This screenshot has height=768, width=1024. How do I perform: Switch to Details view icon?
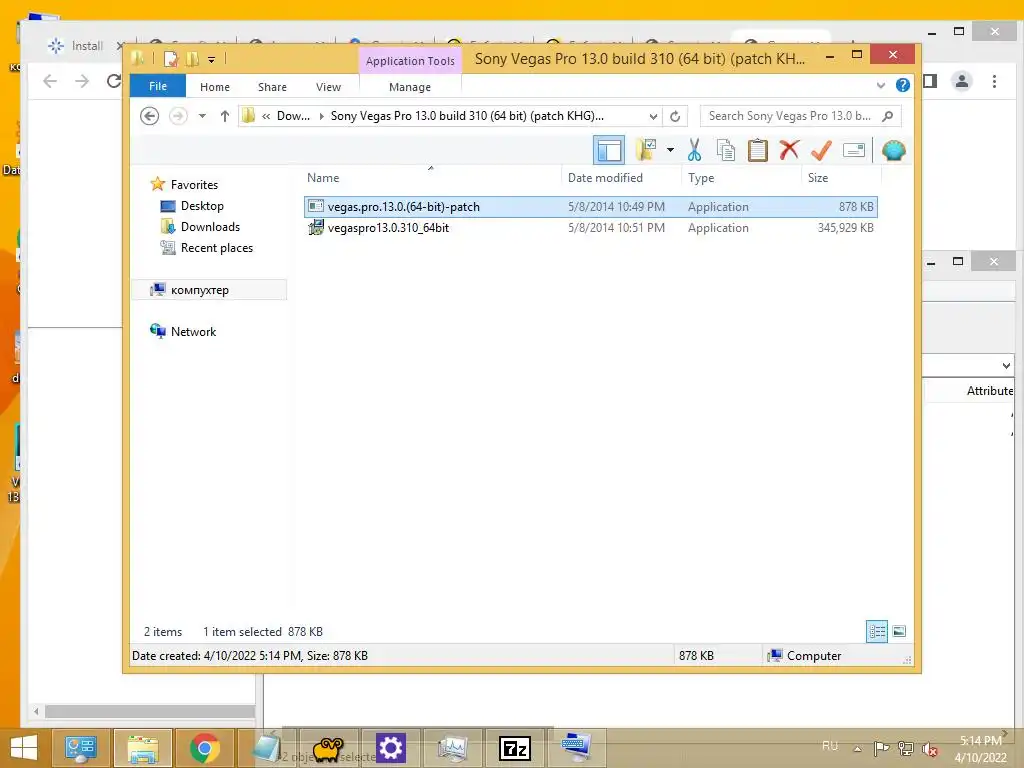point(876,631)
